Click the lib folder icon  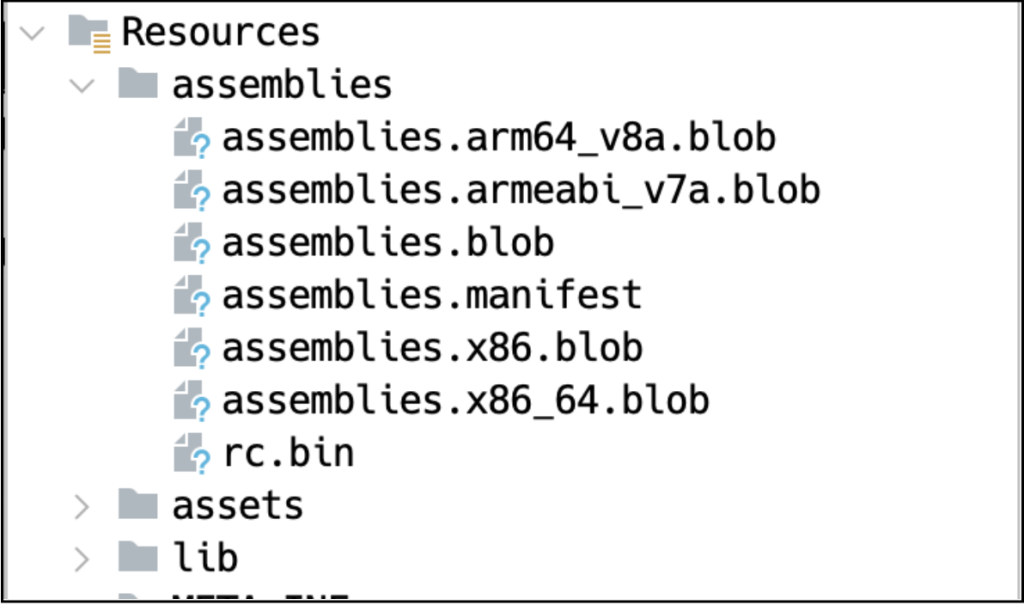[x=138, y=557]
